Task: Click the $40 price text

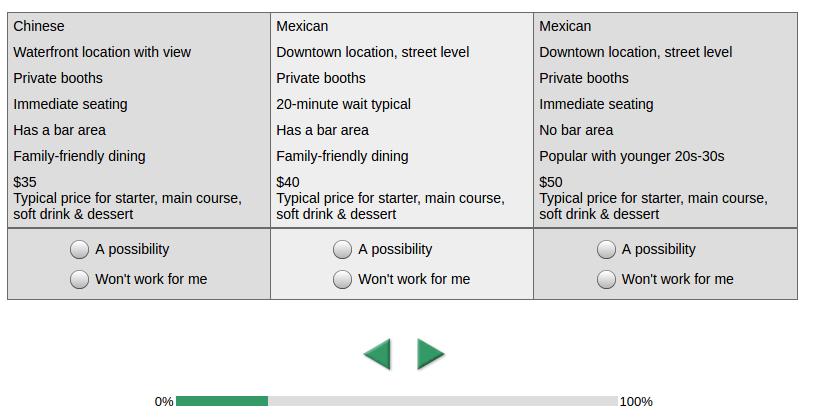Action: pyautogui.click(x=288, y=182)
